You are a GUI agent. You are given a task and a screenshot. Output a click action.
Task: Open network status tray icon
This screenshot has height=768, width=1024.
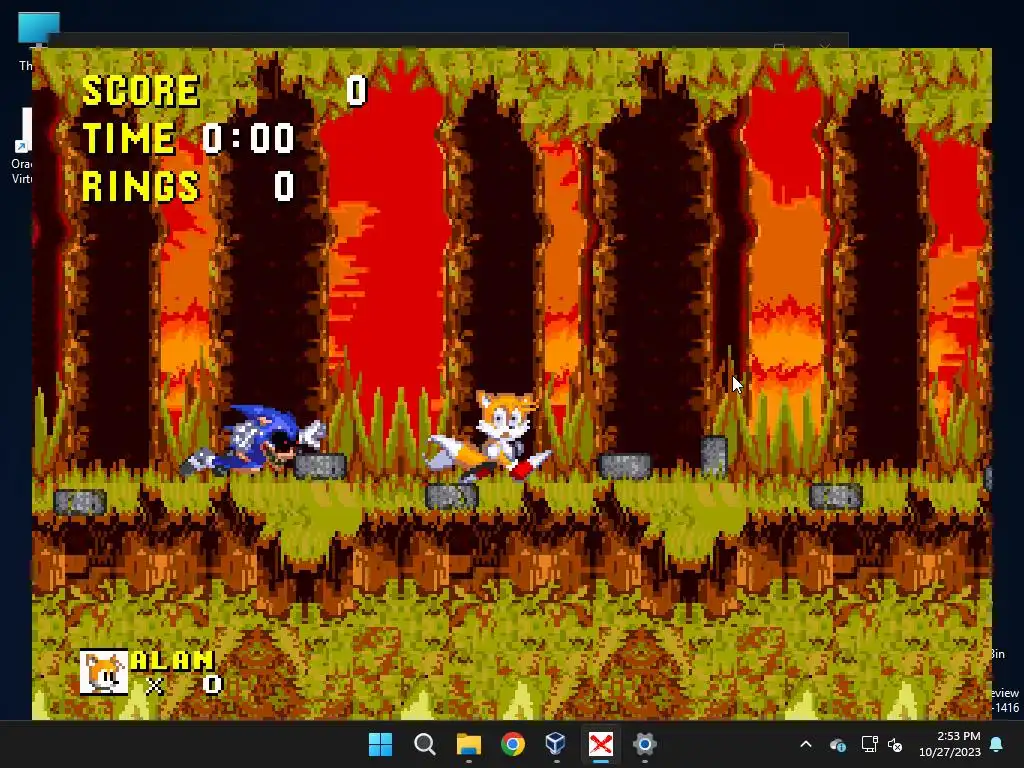point(869,744)
